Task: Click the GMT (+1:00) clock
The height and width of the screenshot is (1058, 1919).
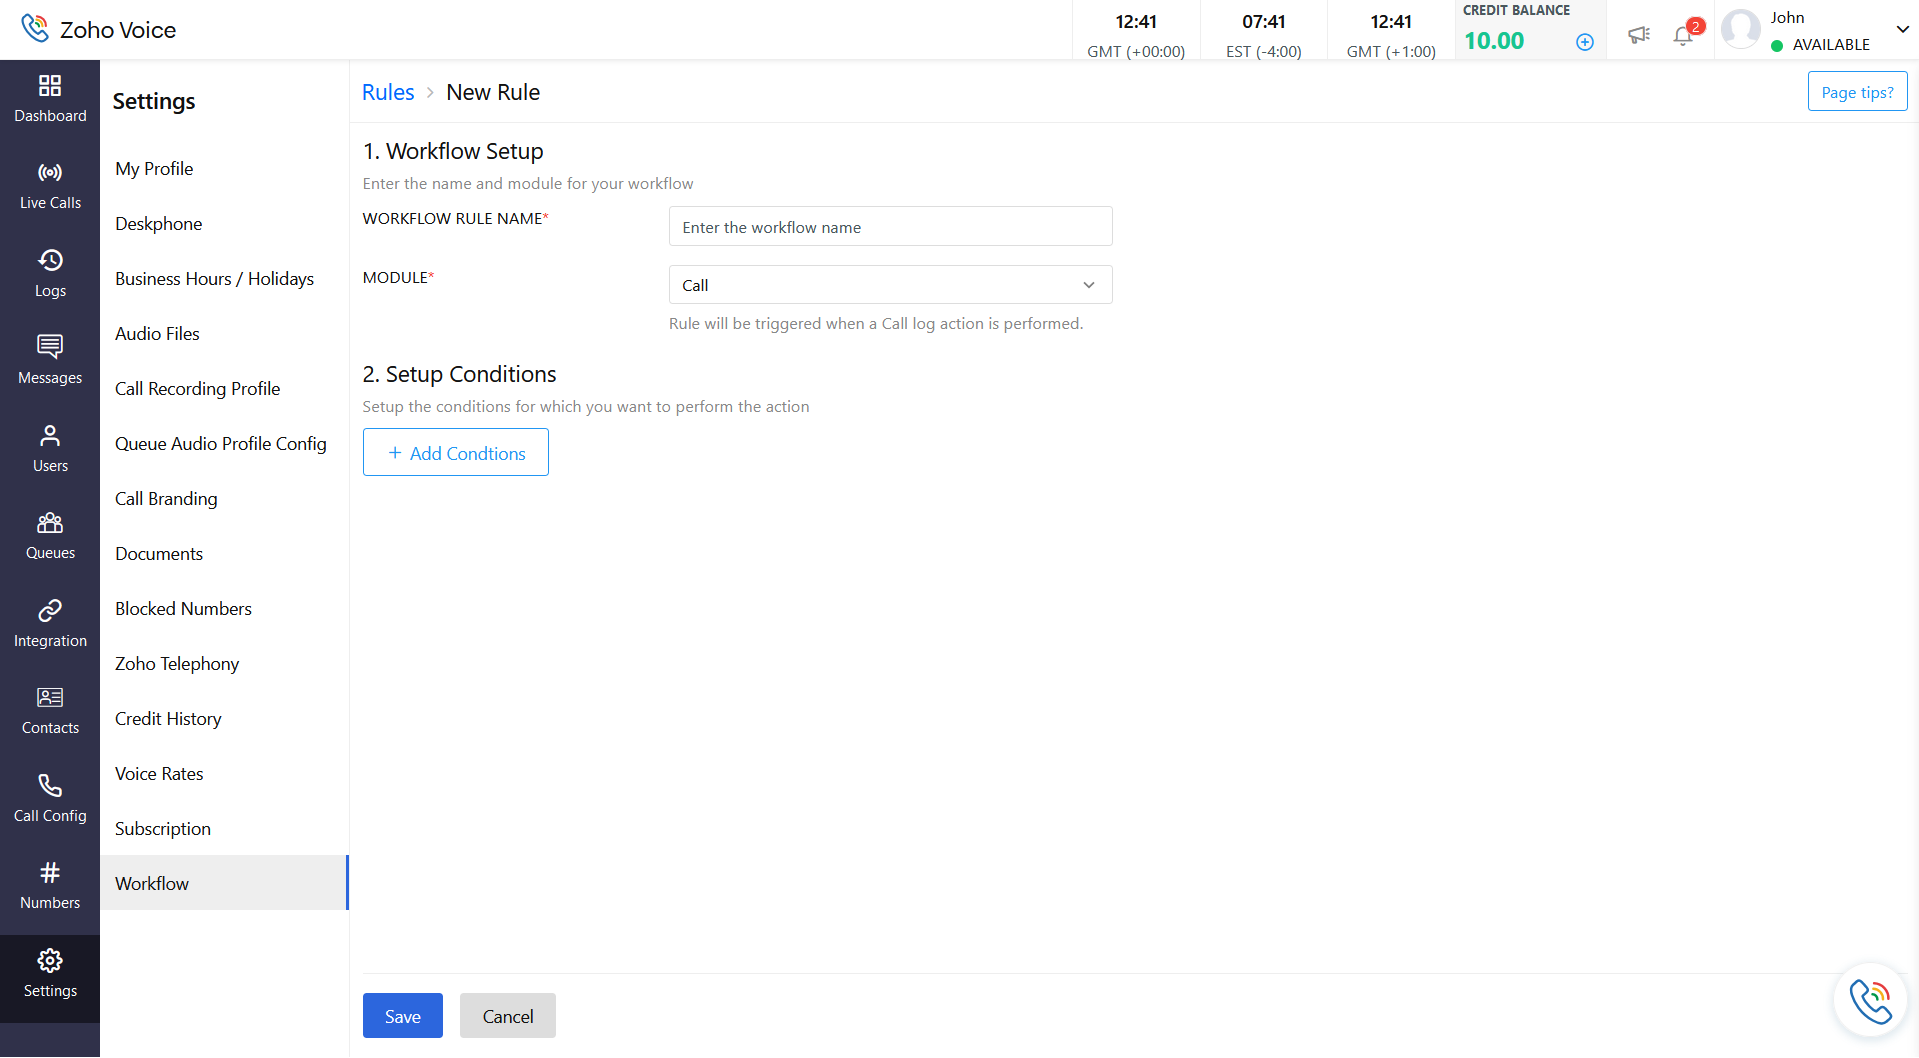Action: 1391,35
